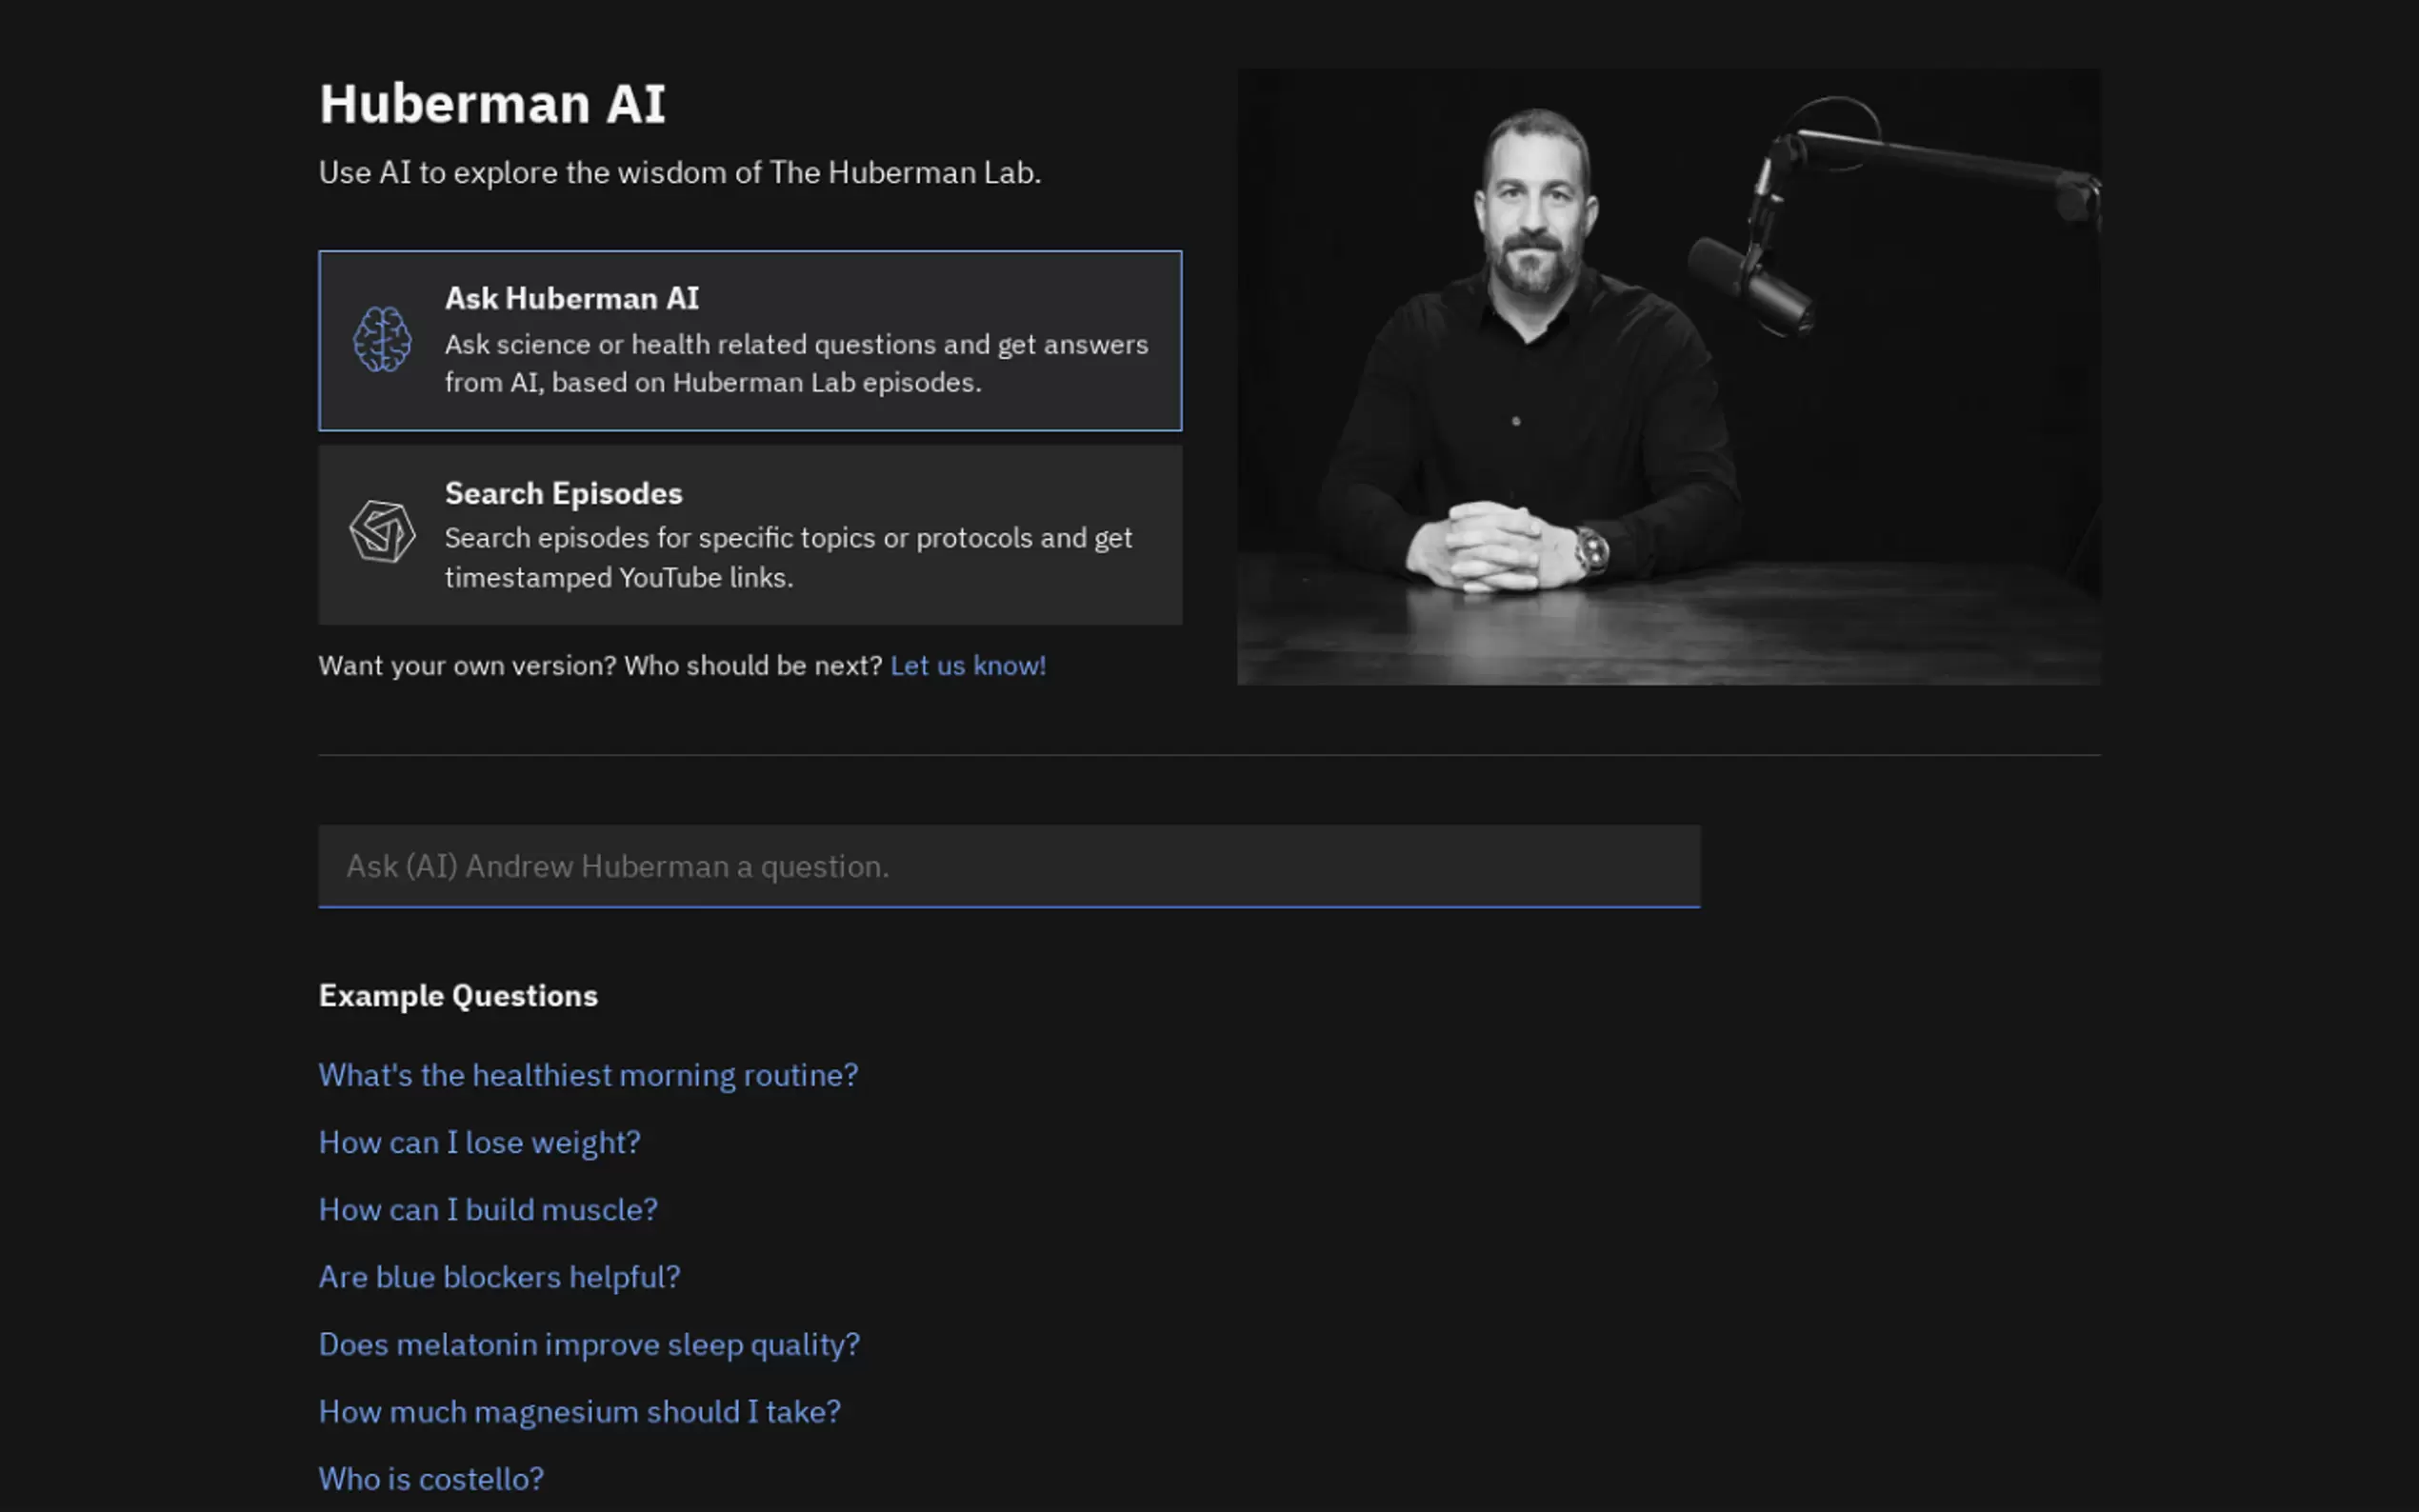This screenshot has height=1512, width=2419.
Task: Click the "Use AI to explore" subtitle text
Action: coord(679,173)
